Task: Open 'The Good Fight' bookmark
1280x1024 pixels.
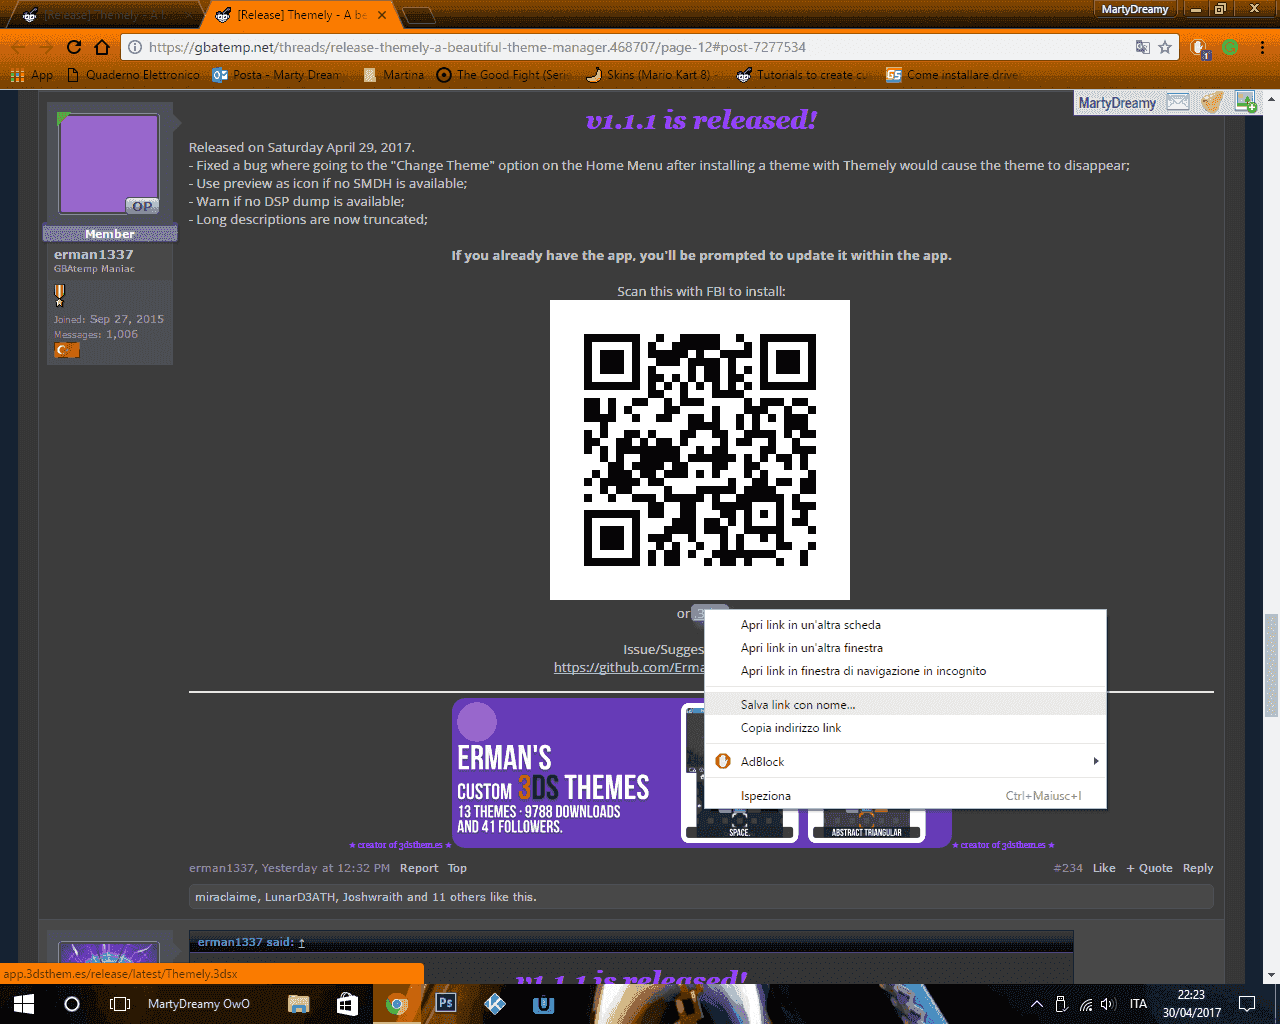Action: [x=504, y=75]
